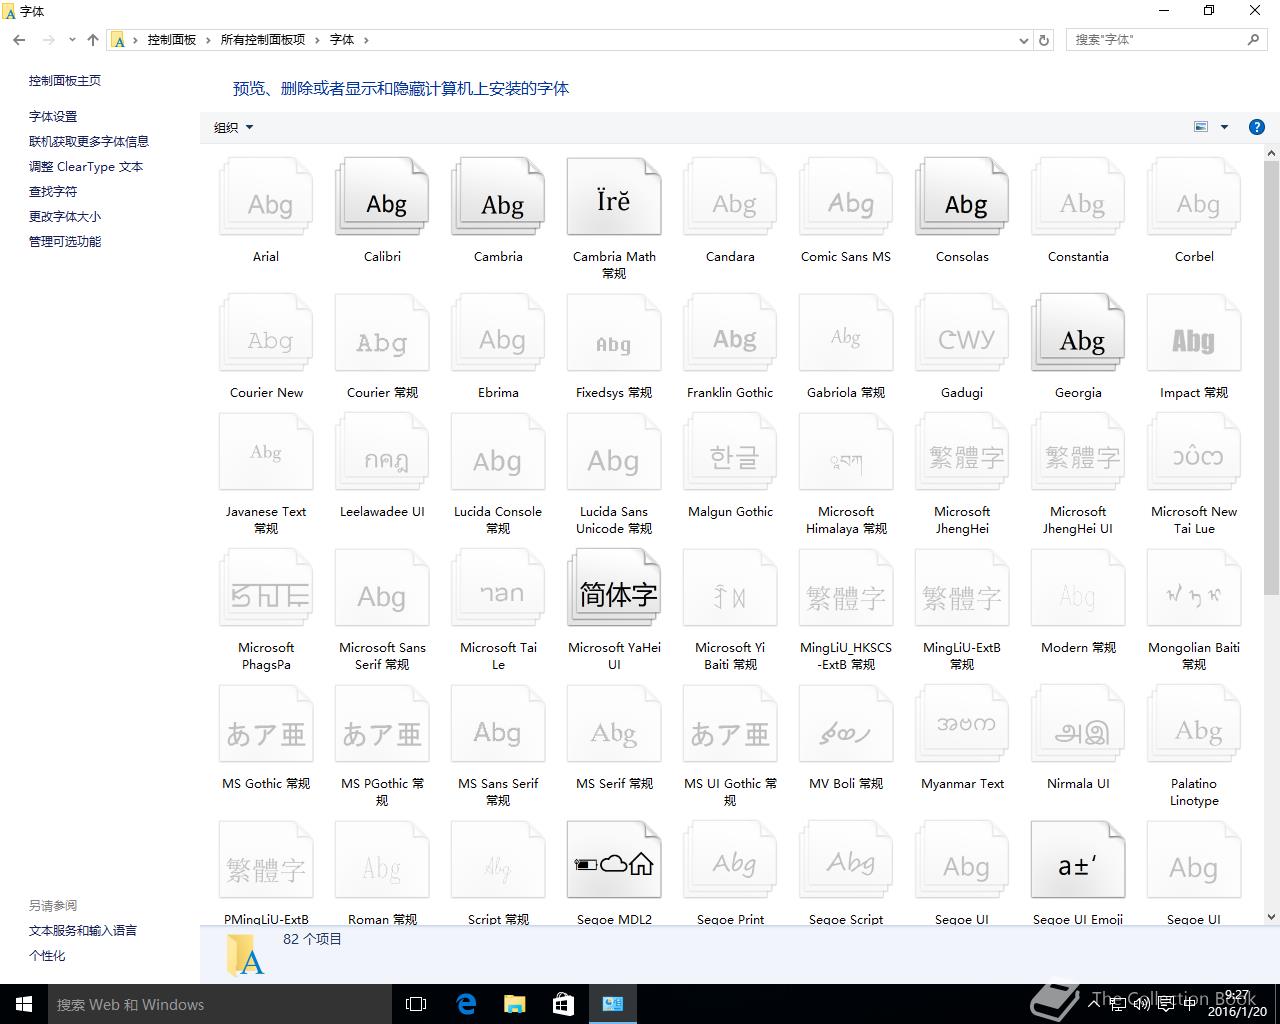
Task: Open 控制面板主页 link
Action: pos(65,80)
